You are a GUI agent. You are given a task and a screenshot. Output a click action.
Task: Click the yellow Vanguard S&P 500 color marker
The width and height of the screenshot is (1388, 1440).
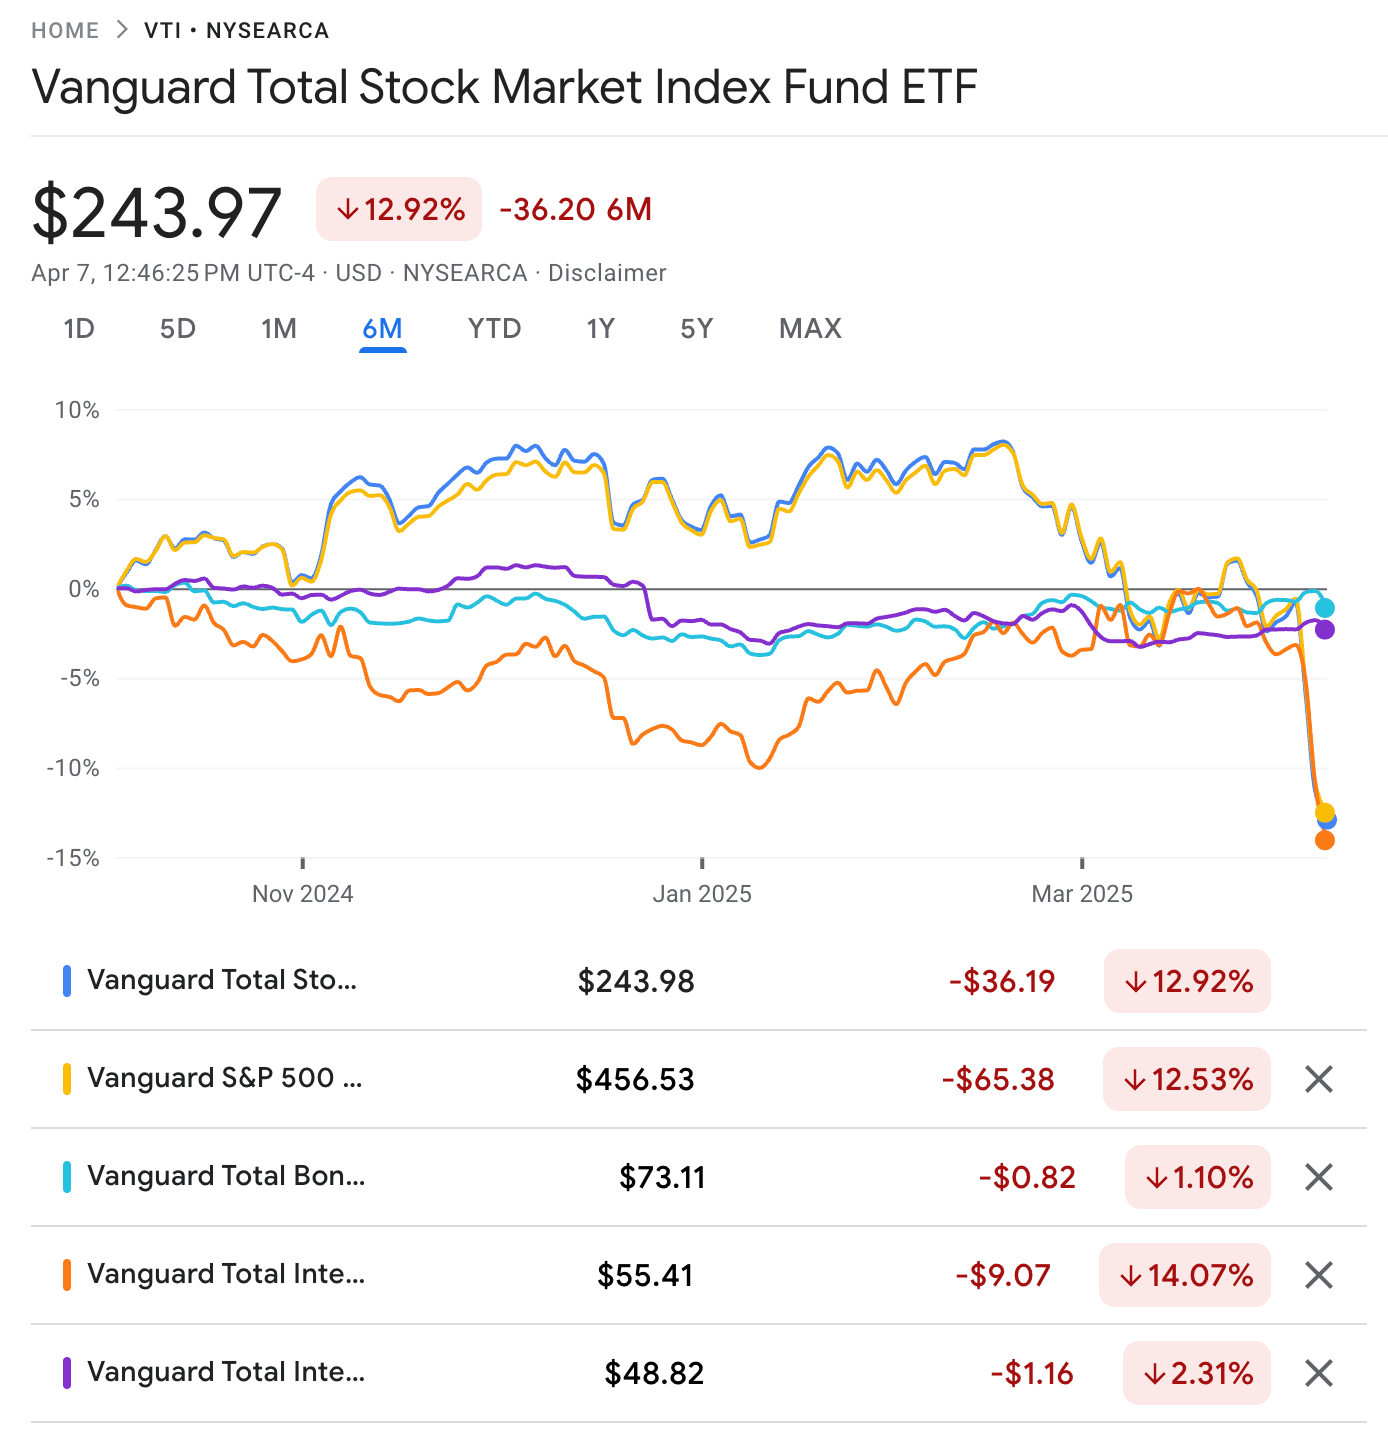point(67,1079)
